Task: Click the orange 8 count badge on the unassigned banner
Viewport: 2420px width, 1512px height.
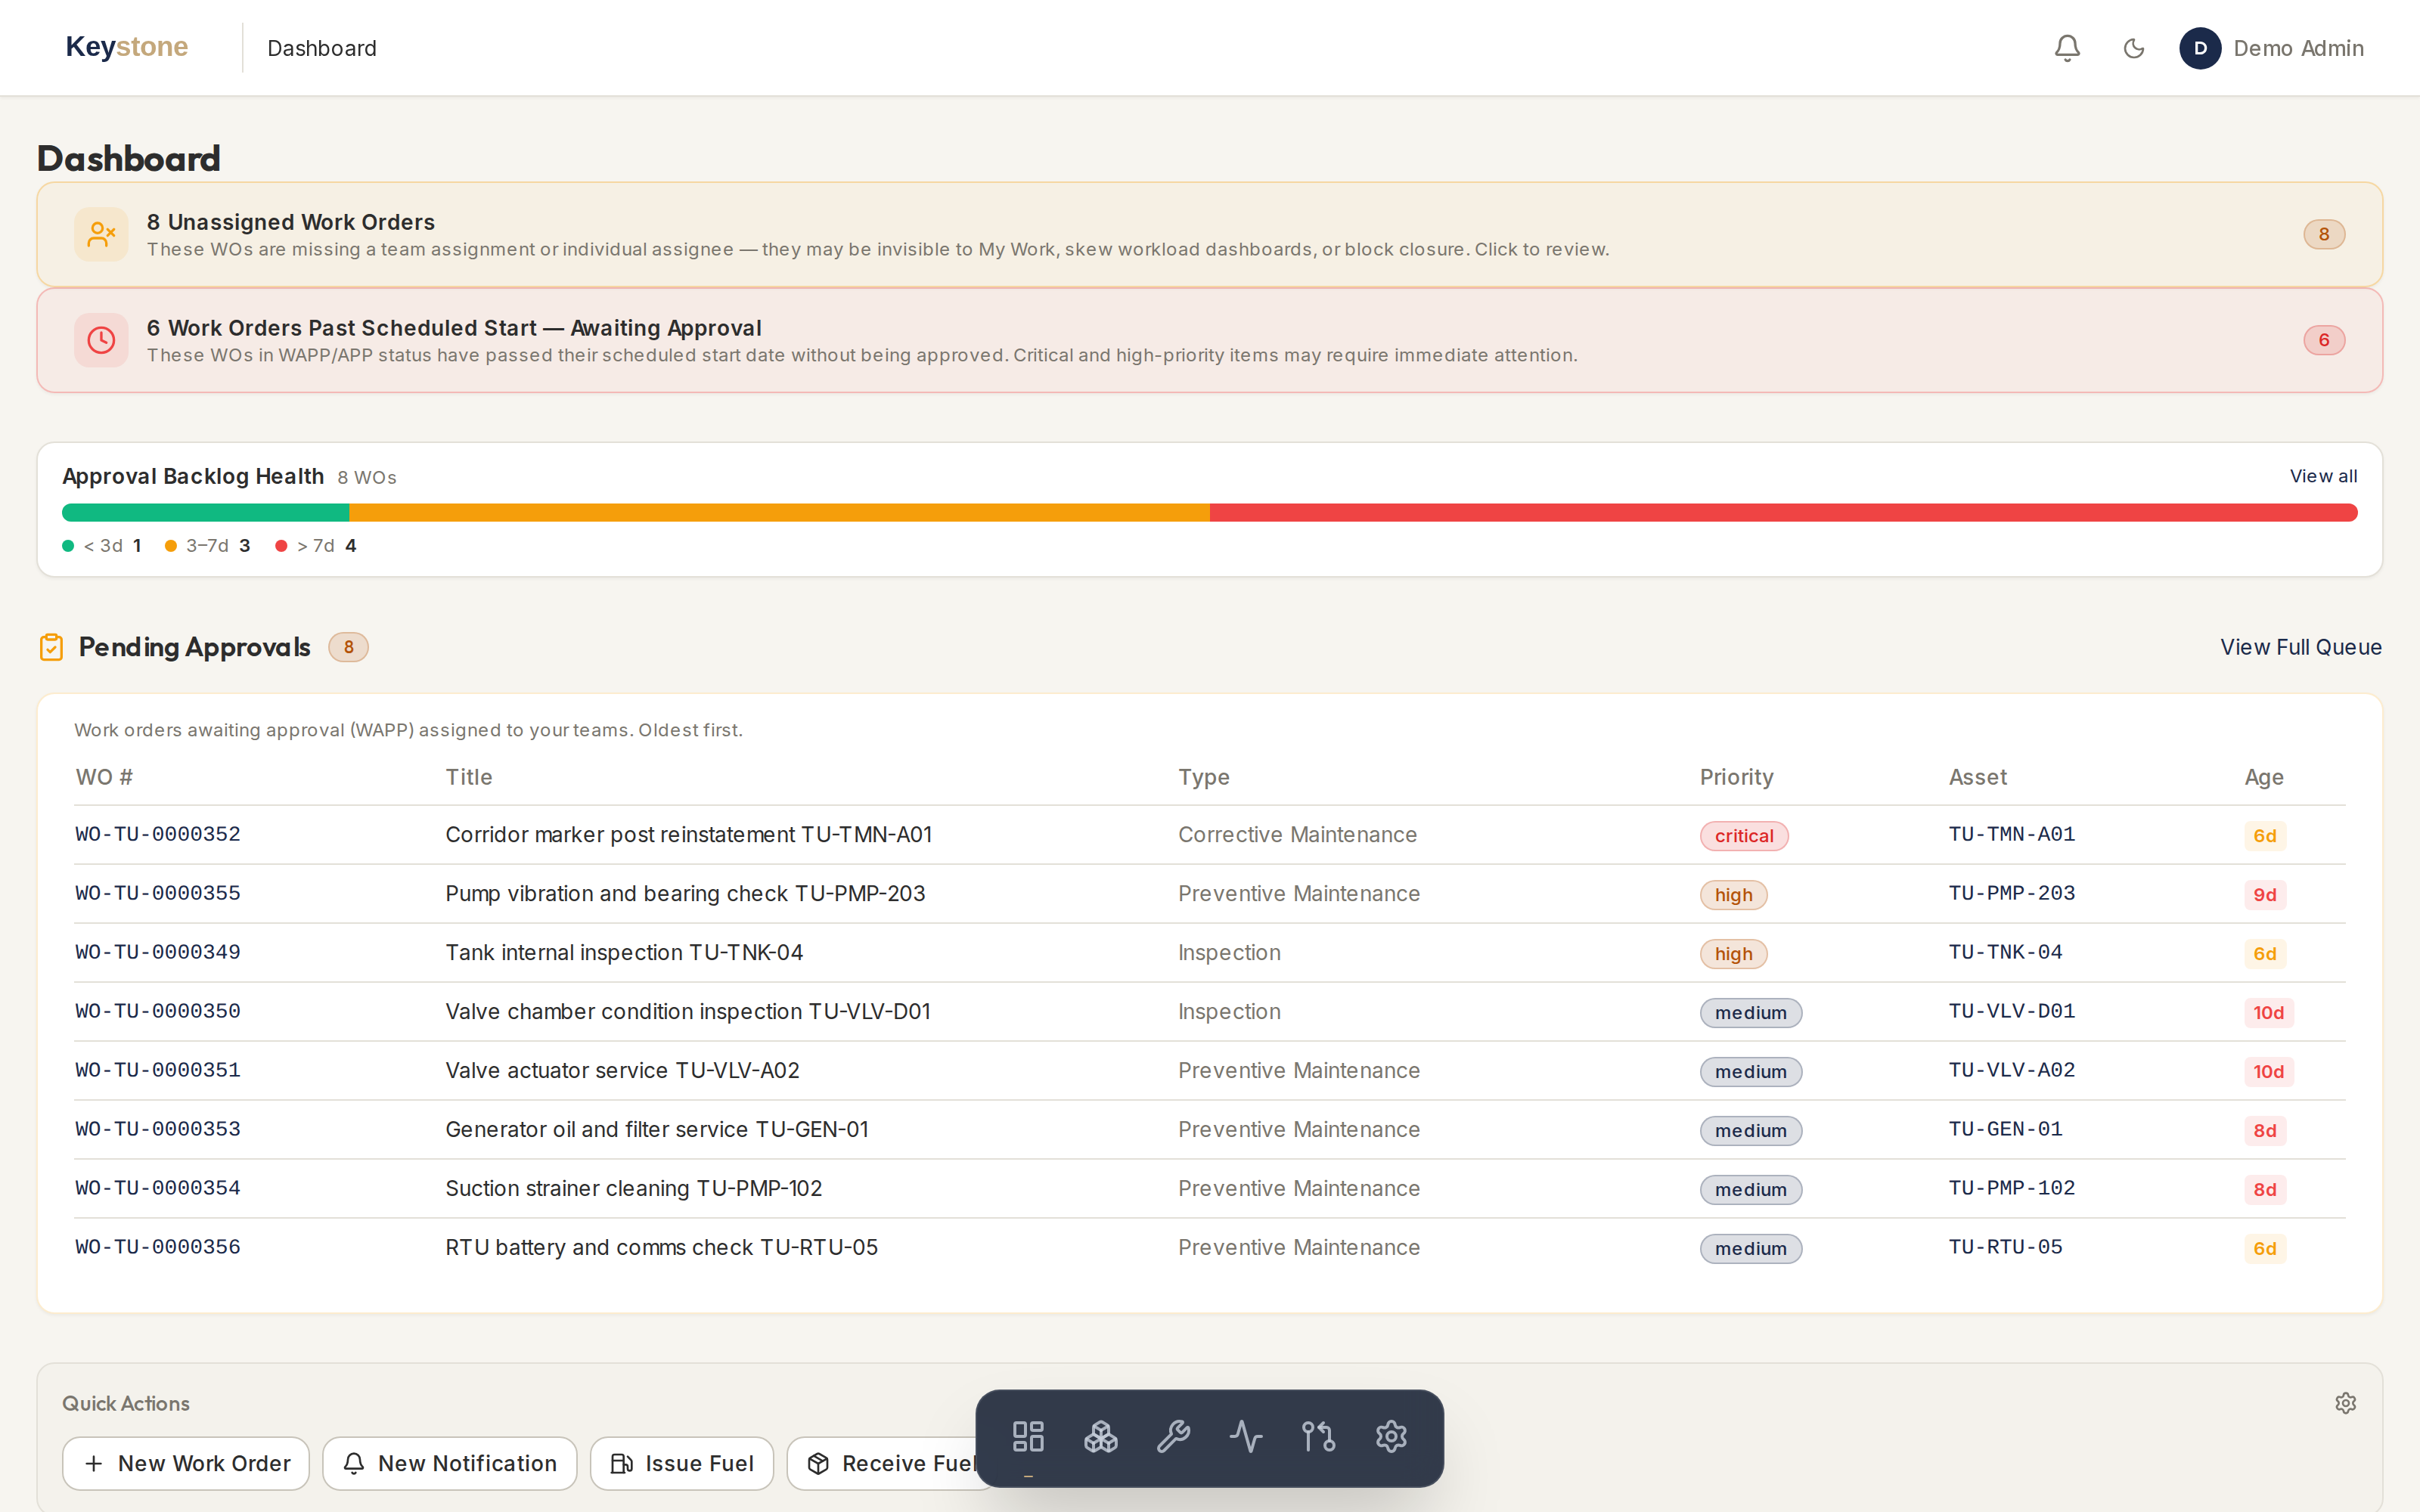Action: click(2324, 234)
